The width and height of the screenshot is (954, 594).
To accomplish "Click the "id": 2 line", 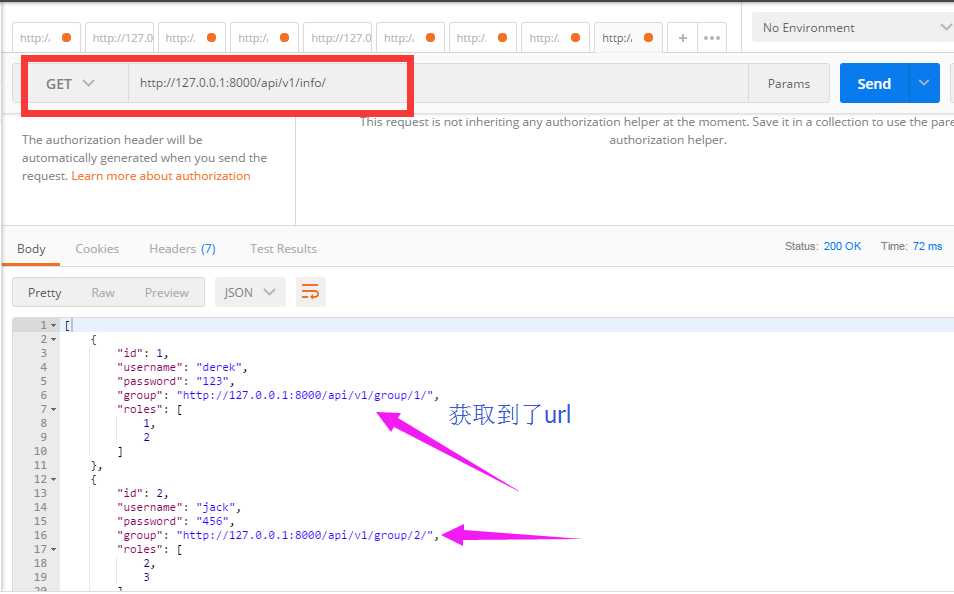I will pos(142,494).
